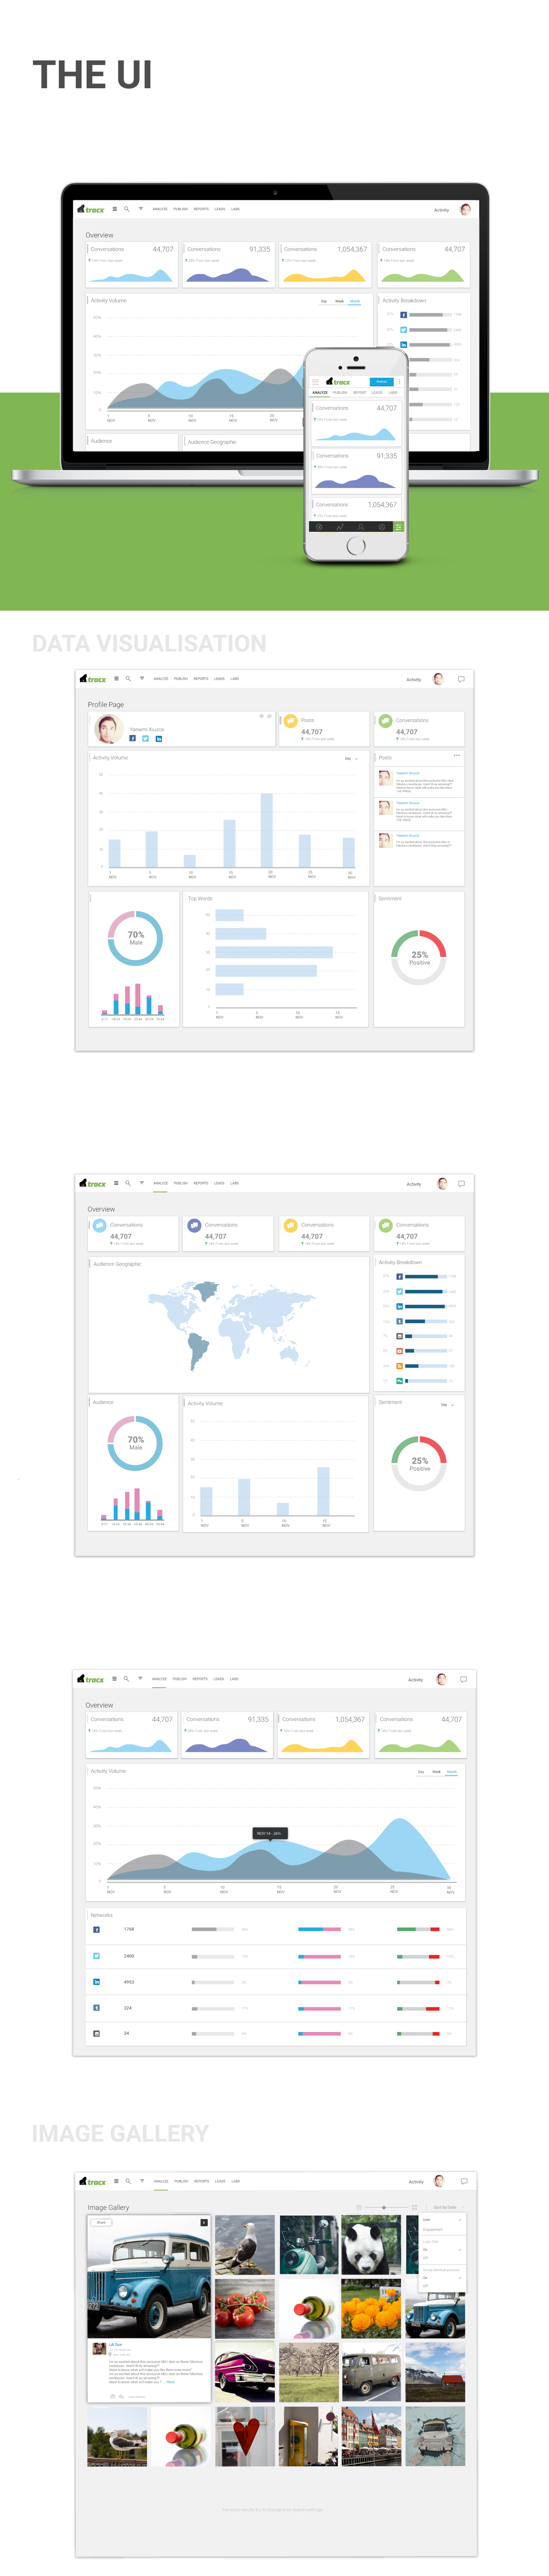Screen dimensions: 549x2576
Task: Click tracx logo on Networks overview screen
Action: (x=91, y=1679)
